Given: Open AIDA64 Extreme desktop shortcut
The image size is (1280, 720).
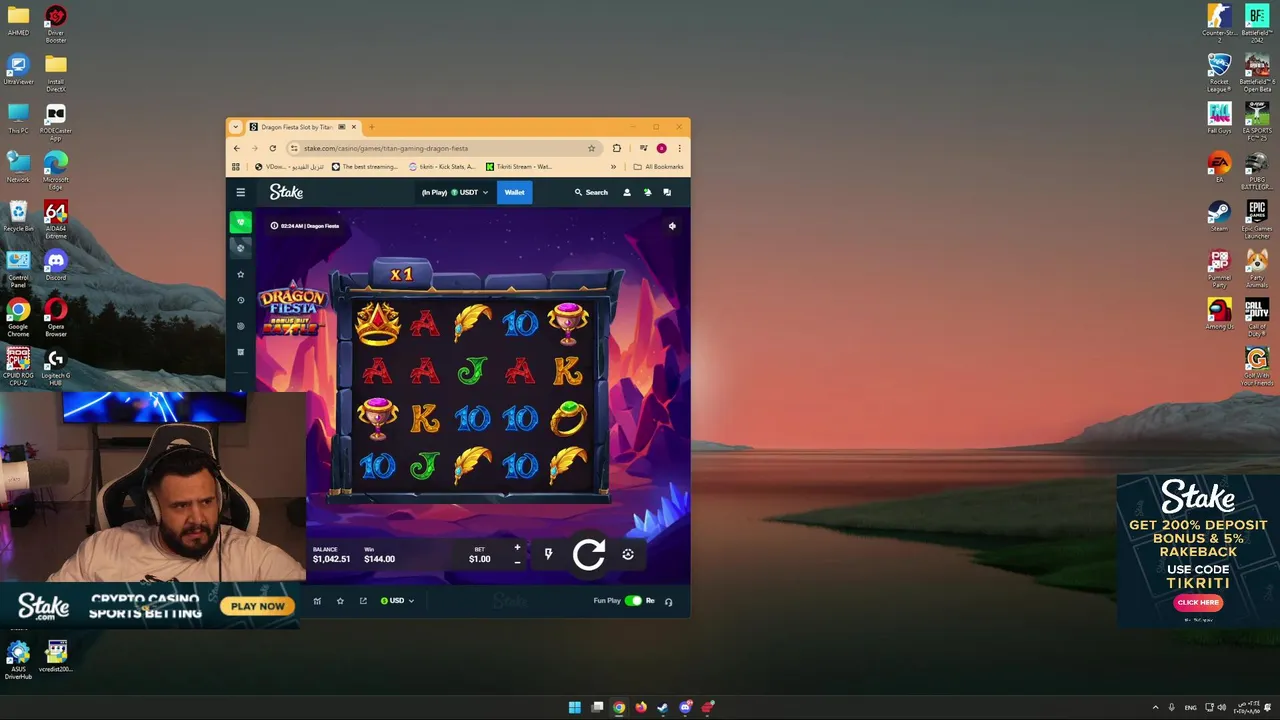Looking at the screenshot, I should click(x=56, y=217).
